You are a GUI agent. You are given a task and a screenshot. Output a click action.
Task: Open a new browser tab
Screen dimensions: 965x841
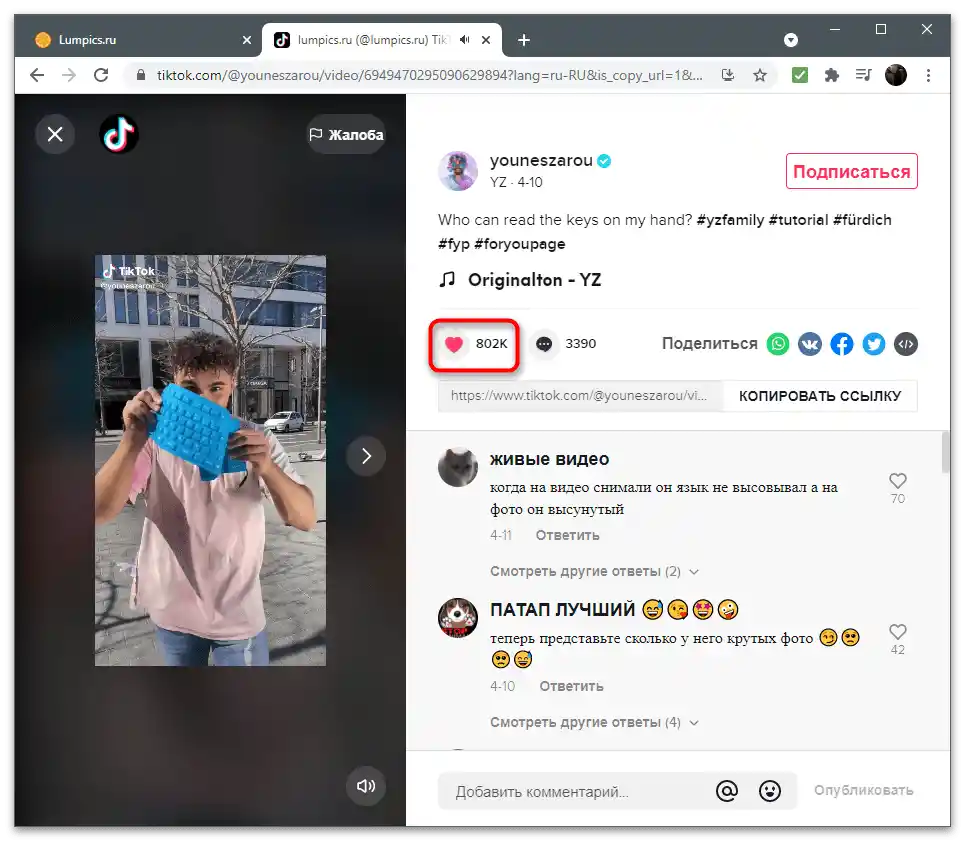524,40
